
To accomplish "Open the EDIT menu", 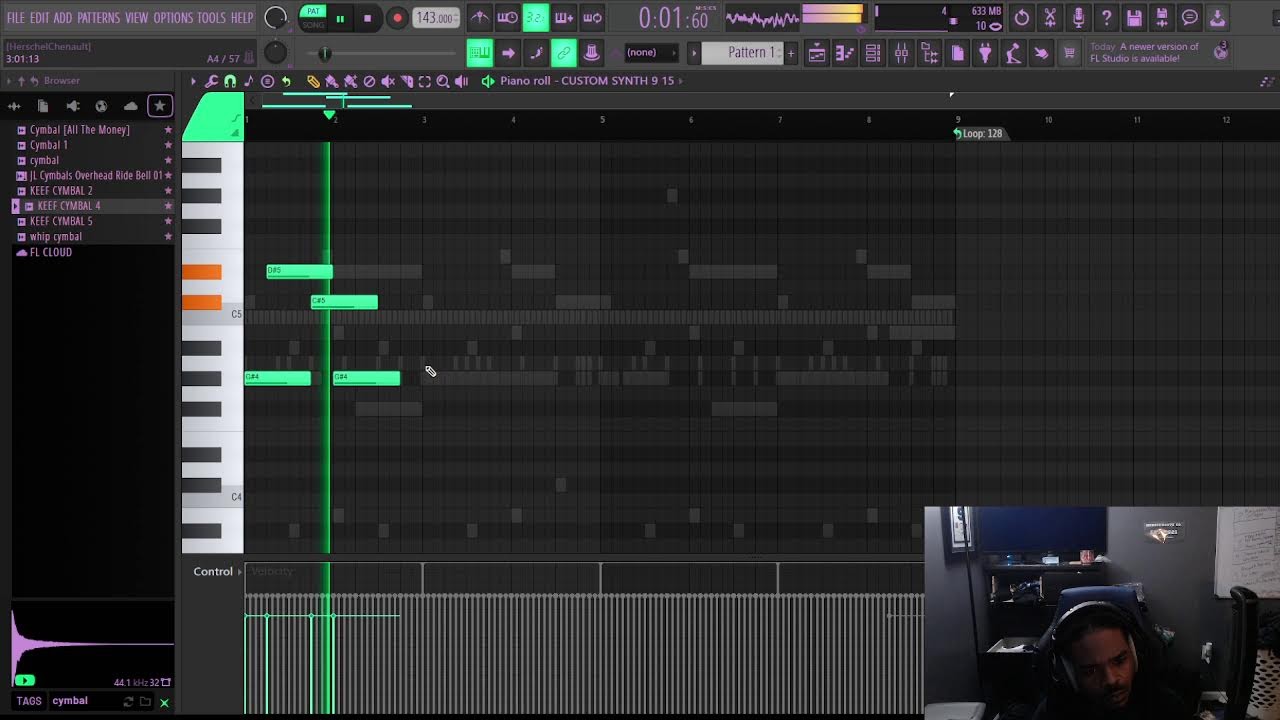I will click(x=40, y=18).
